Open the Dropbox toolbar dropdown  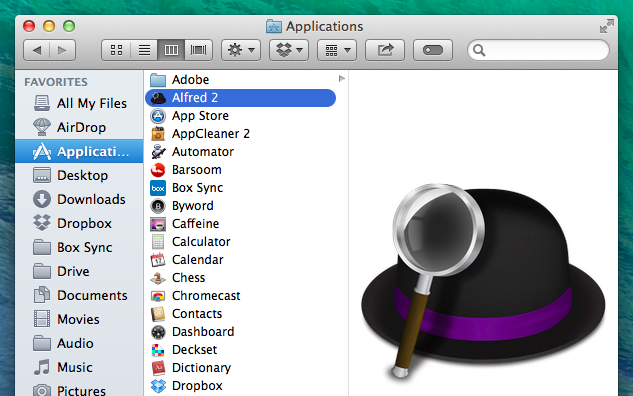pyautogui.click(x=289, y=50)
